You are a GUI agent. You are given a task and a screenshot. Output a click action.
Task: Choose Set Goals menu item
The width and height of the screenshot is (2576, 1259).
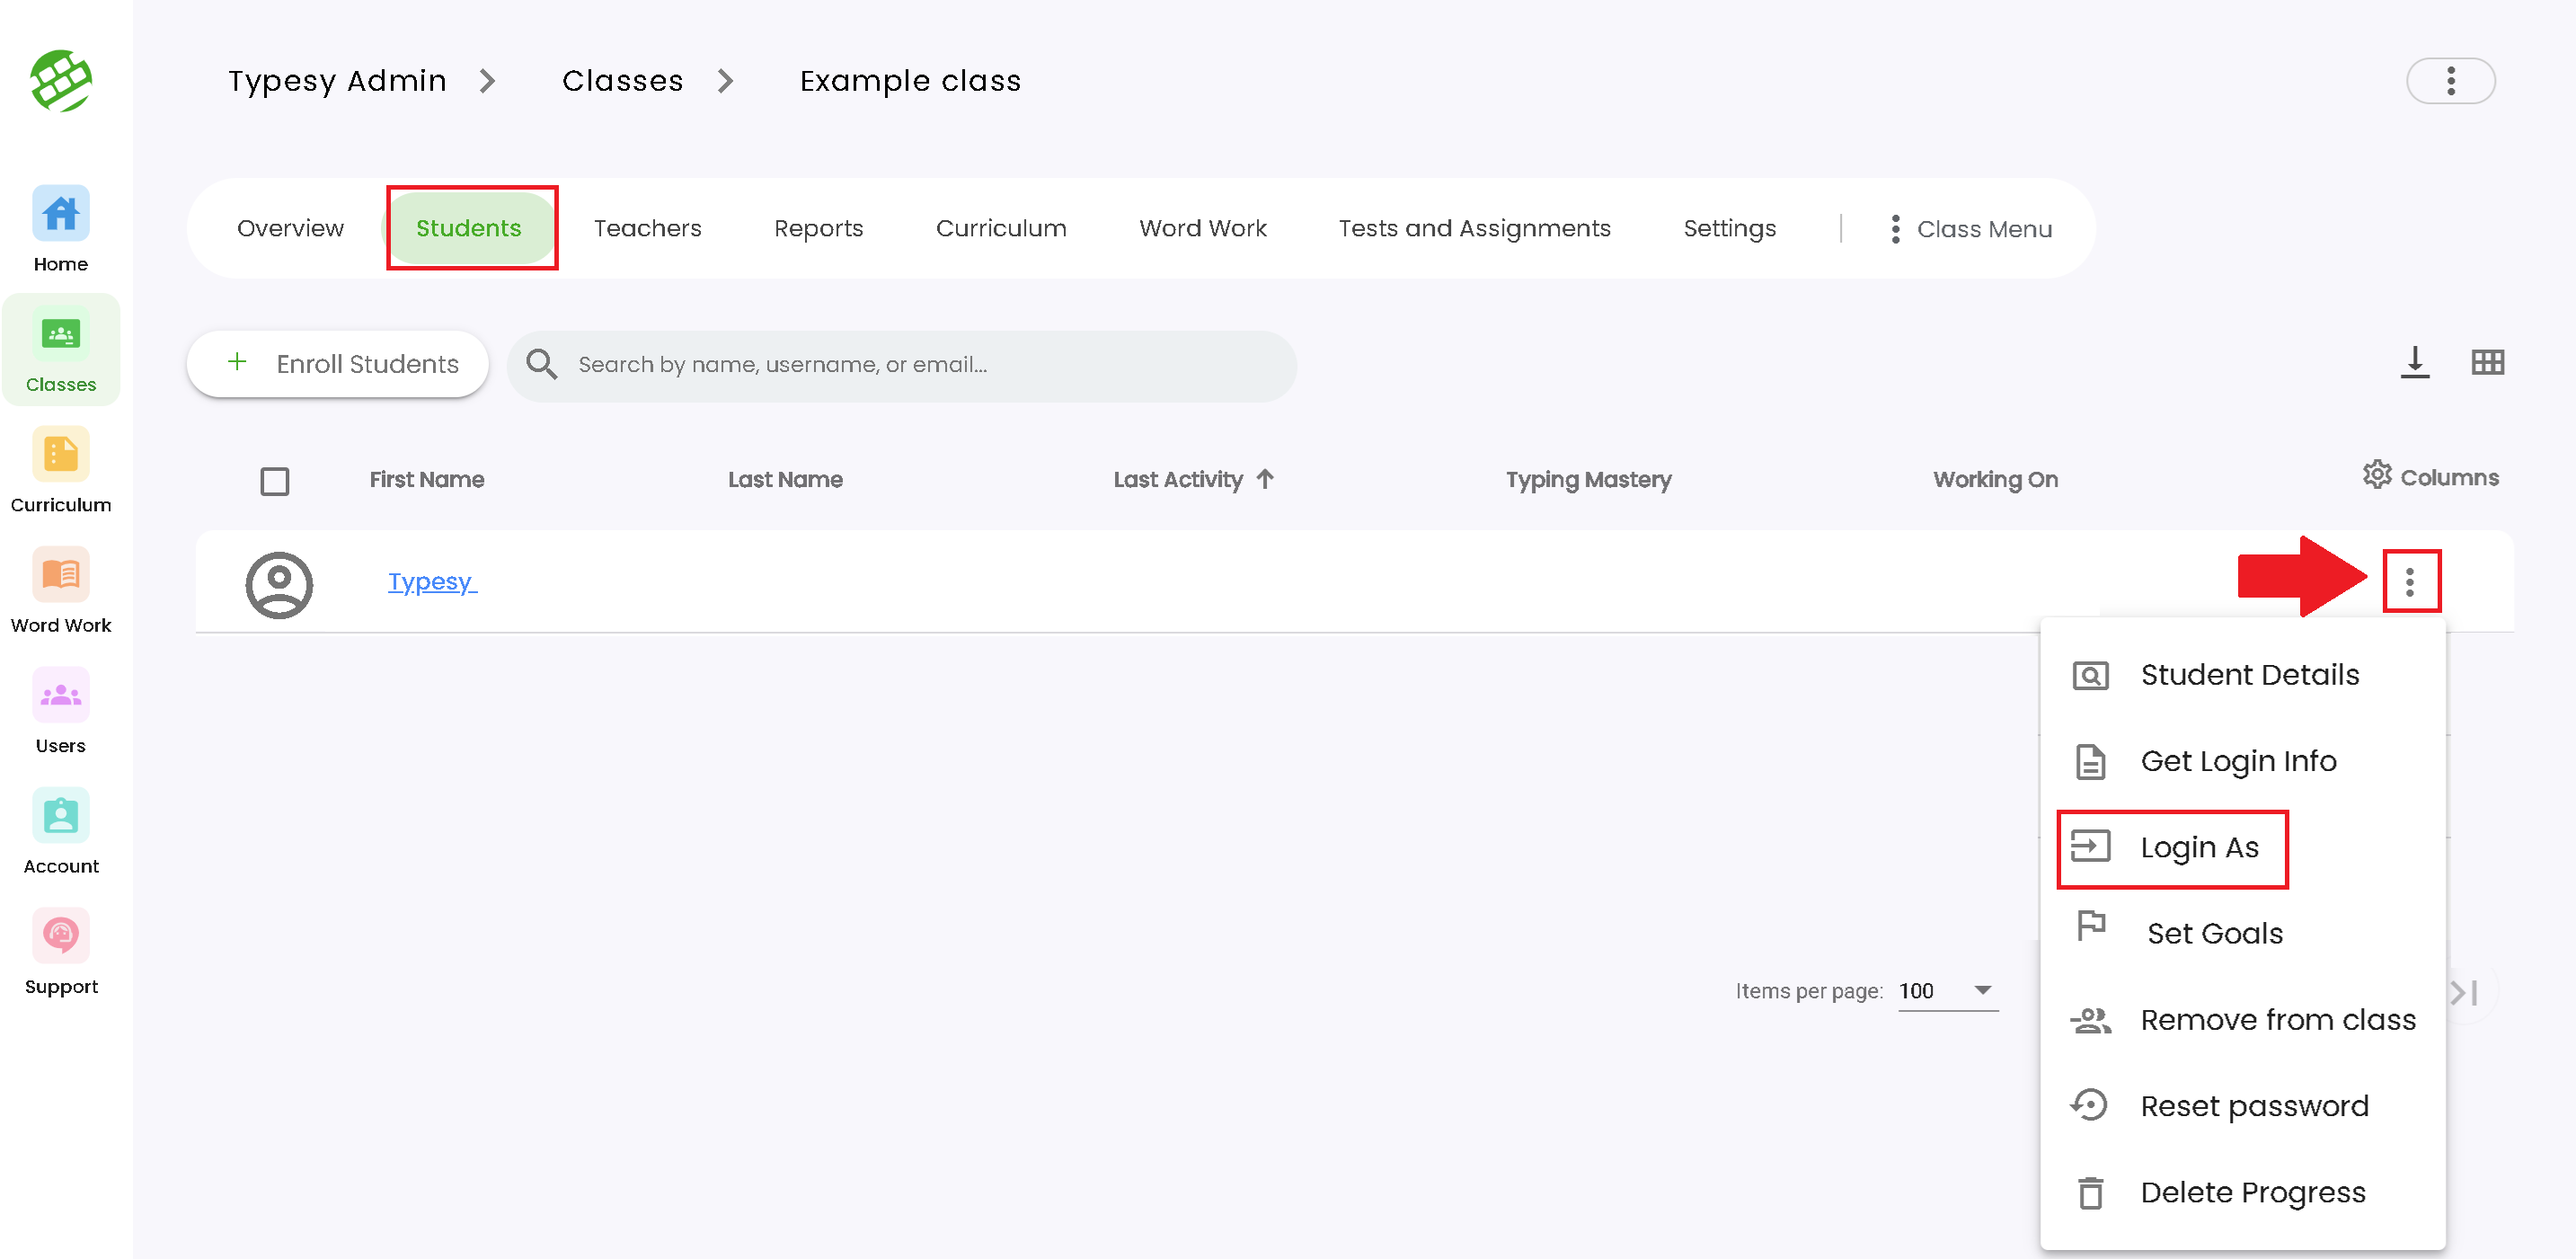pos(2242,934)
